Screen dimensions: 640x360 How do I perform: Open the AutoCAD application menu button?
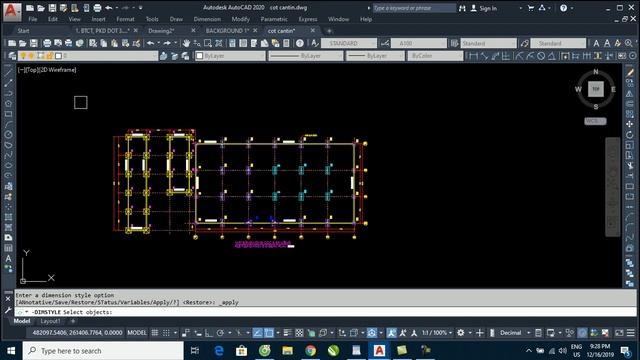point(12,11)
